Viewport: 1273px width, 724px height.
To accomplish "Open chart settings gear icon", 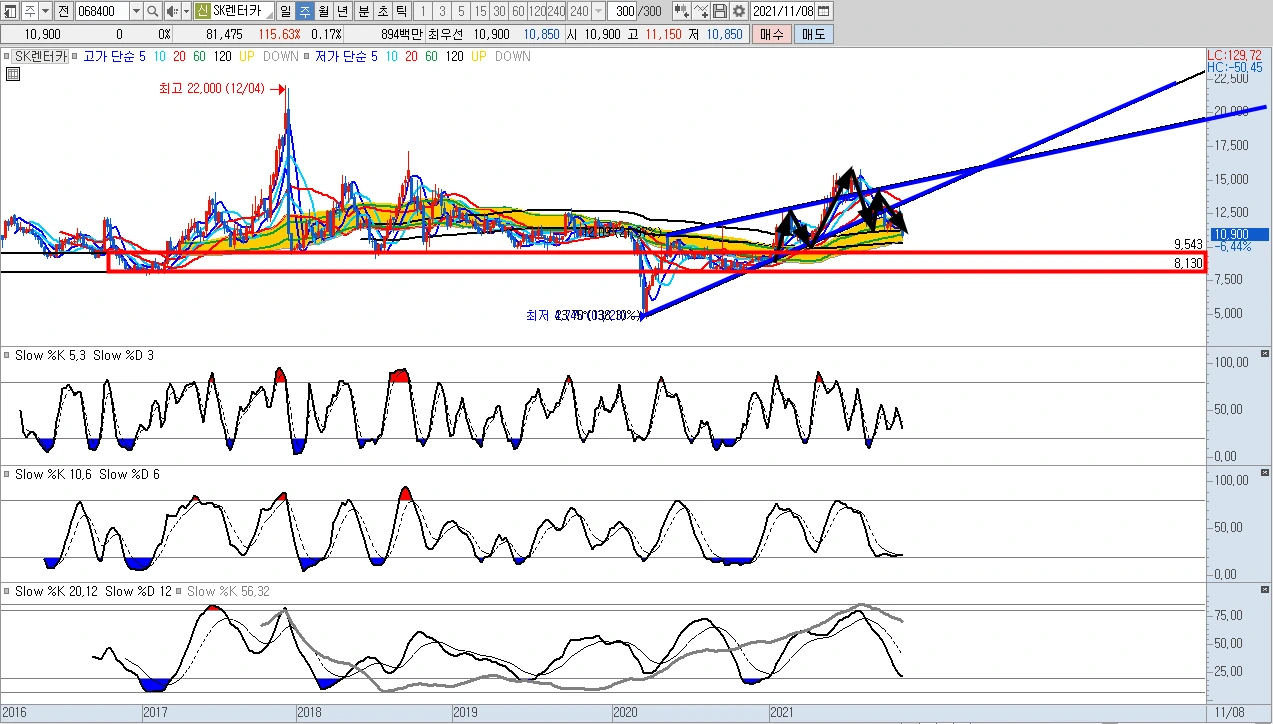I will [738, 12].
